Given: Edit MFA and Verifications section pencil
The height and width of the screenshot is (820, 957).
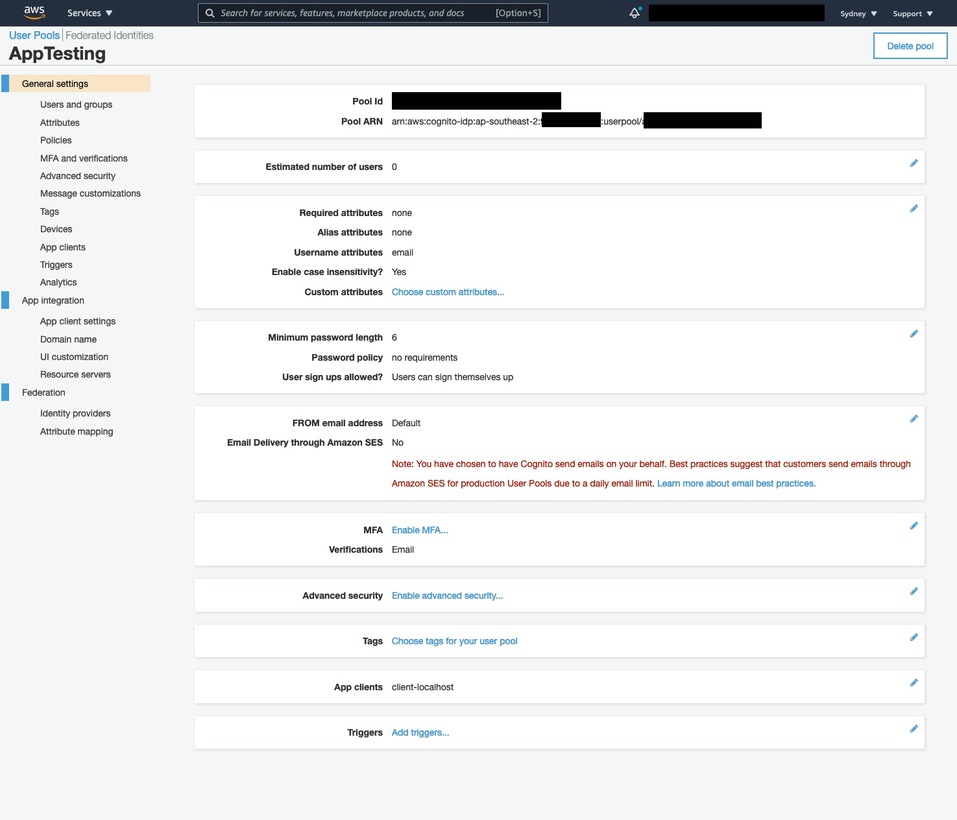Looking at the screenshot, I should click(913, 526).
